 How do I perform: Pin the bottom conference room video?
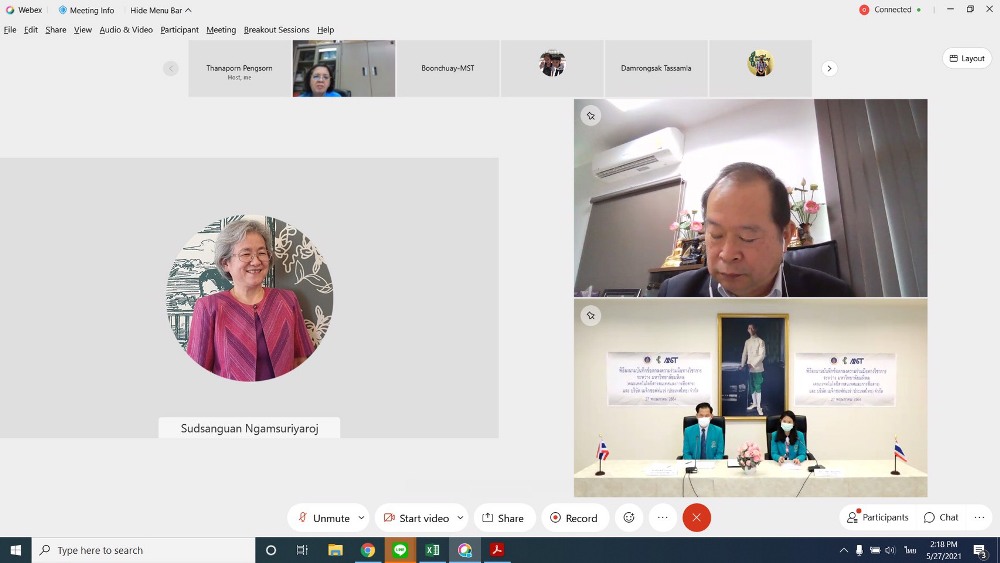(x=591, y=316)
